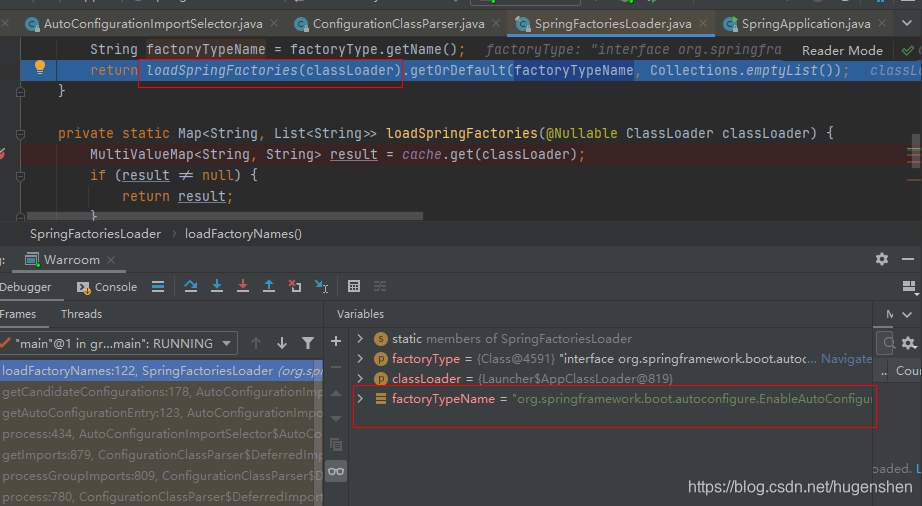922x506 pixels.
Task: Click Evaluate Expression calculator icon
Action: [353, 286]
